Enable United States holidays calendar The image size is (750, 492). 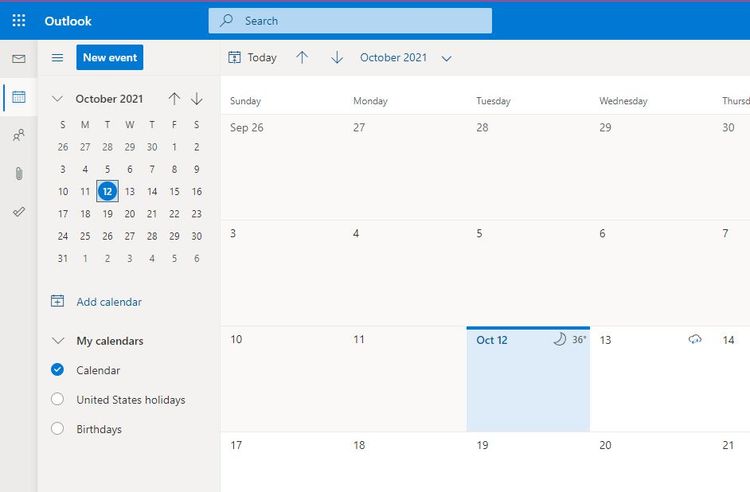57,399
